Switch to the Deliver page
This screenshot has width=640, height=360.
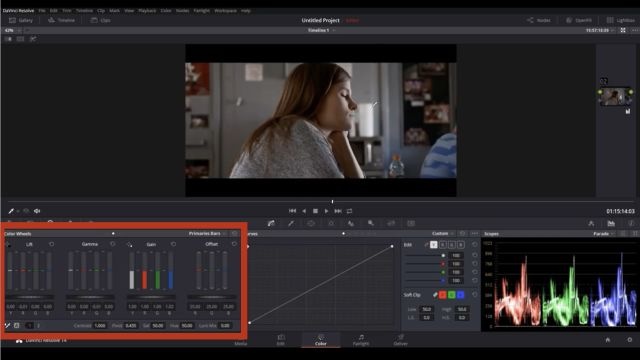click(x=400, y=340)
